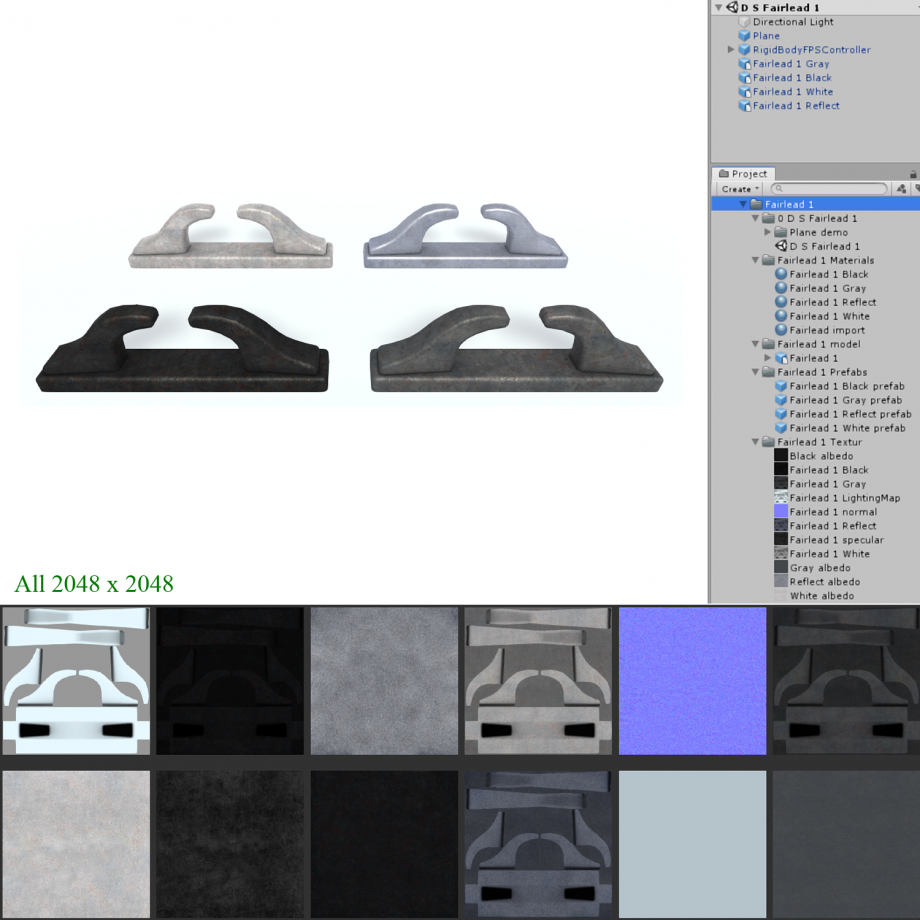Viewport: 920px width, 920px height.
Task: Click the Fairlead 1 Reflect prefab cube icon
Action: coord(781,414)
